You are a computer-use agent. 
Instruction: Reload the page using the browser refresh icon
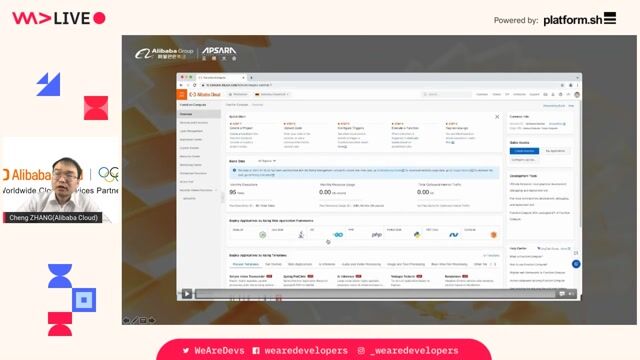coord(195,85)
